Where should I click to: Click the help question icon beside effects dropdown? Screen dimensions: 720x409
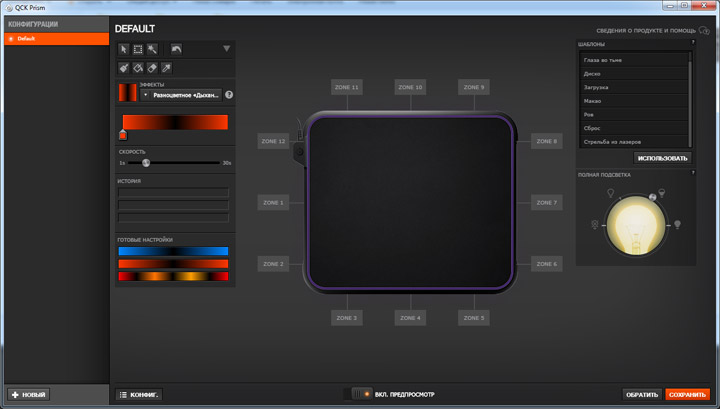229,95
